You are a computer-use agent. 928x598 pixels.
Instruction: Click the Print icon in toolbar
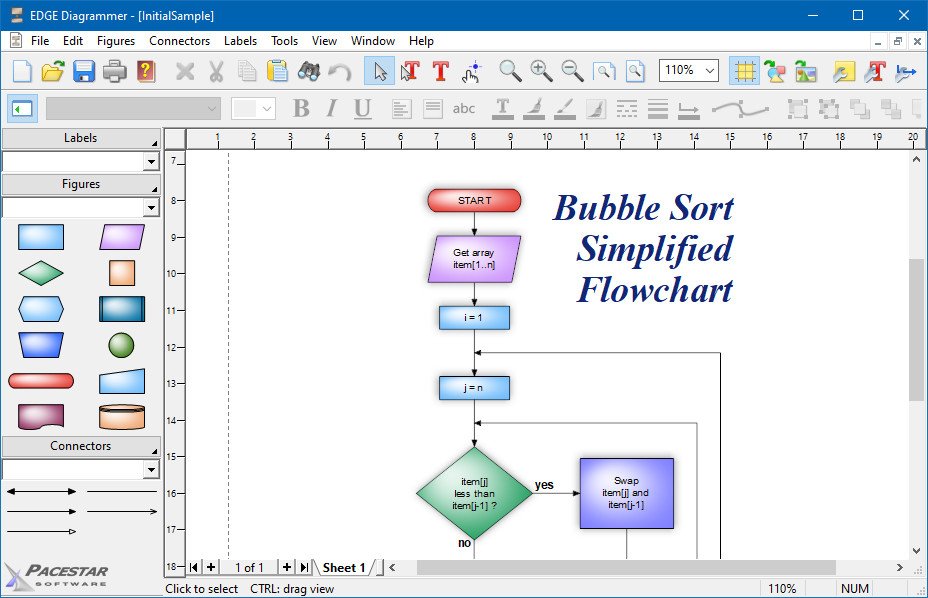[115, 71]
